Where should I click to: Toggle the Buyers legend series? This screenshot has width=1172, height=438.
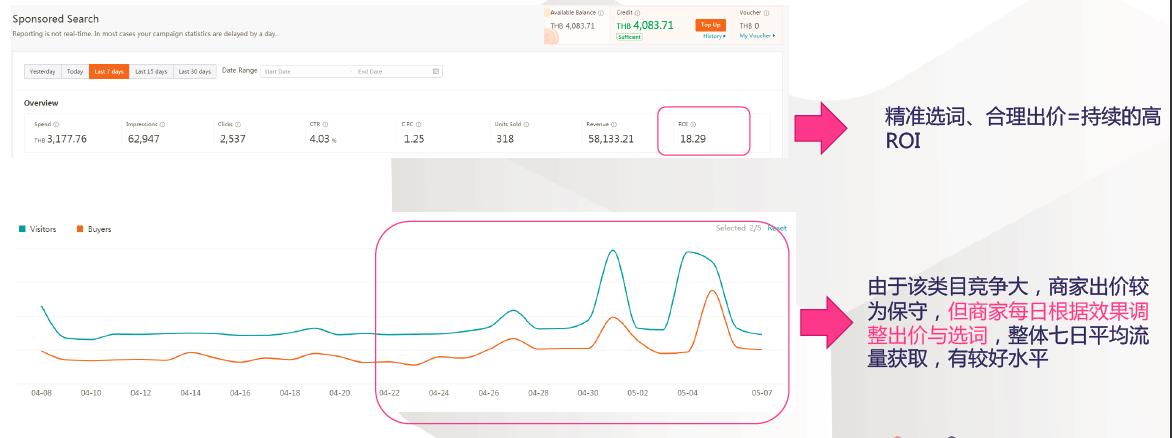pos(93,229)
